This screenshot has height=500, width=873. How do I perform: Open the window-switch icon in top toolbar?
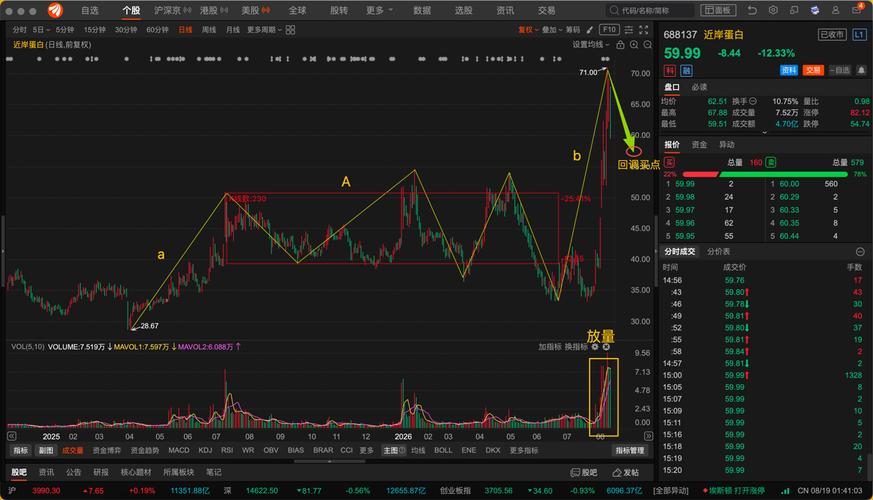point(794,10)
